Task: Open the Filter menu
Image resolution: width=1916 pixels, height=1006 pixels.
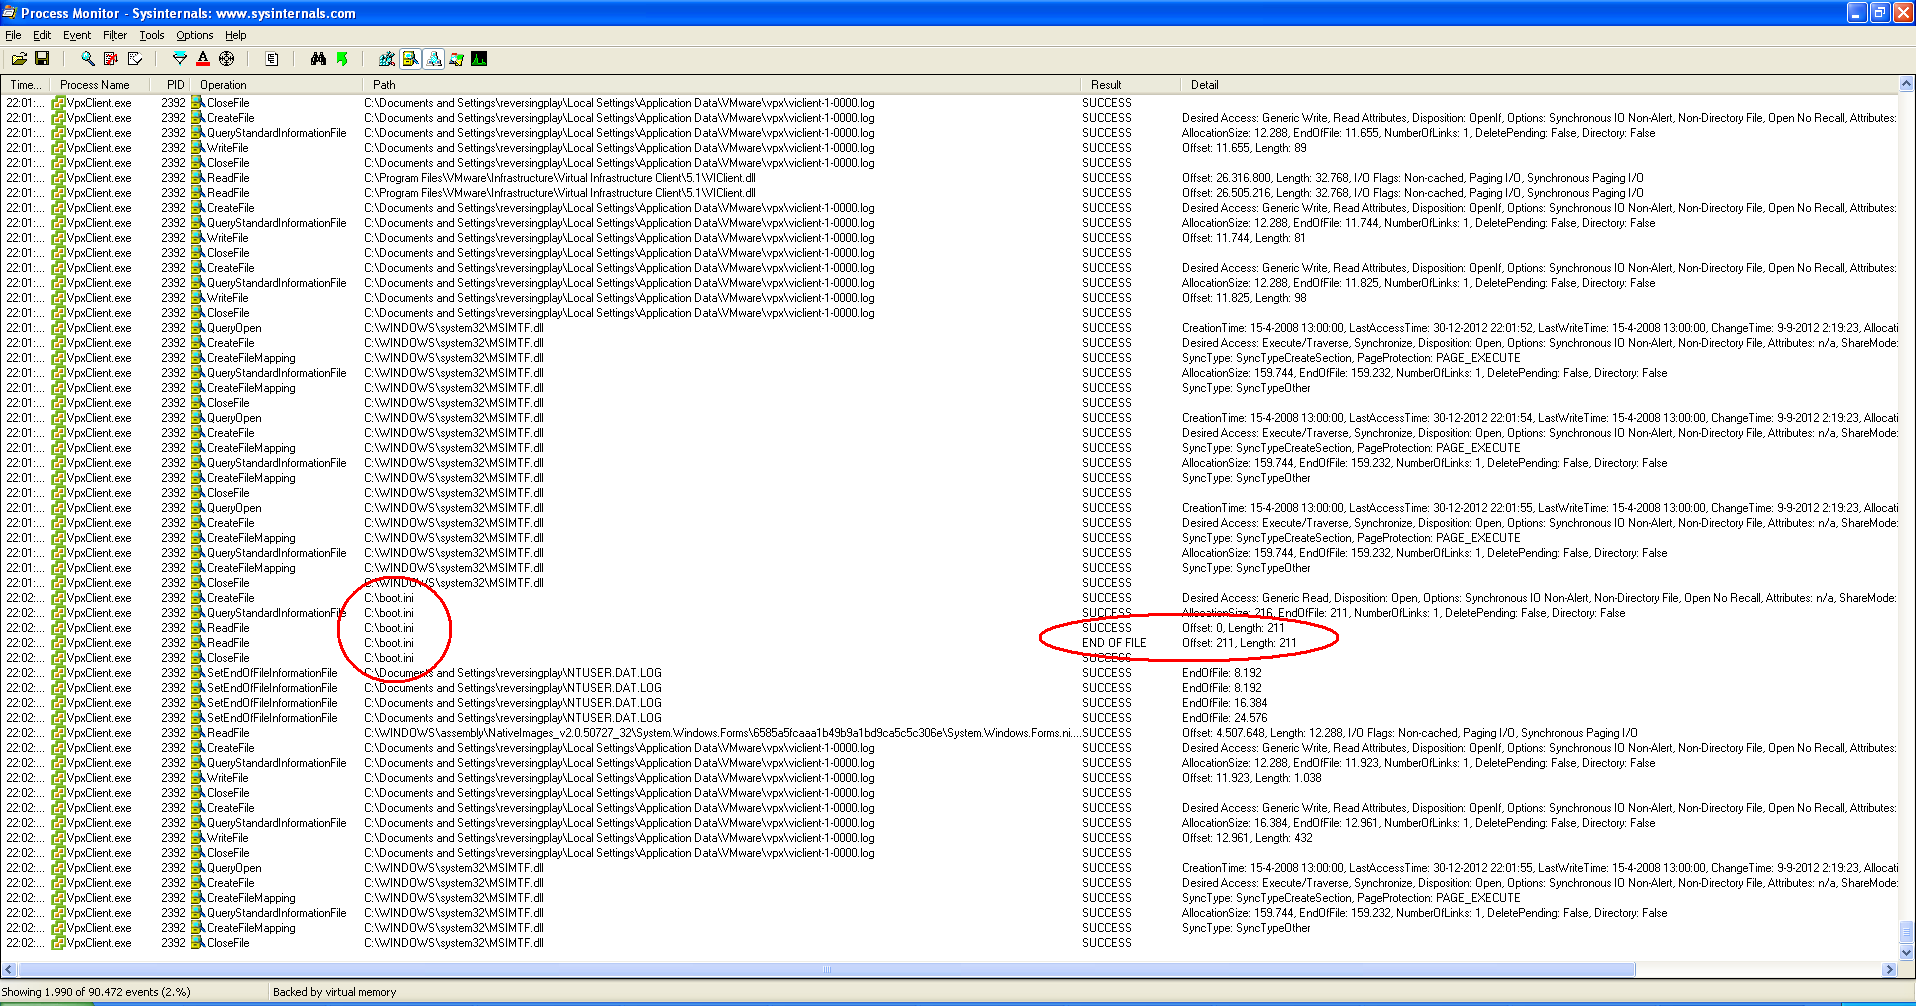Action: pyautogui.click(x=115, y=35)
